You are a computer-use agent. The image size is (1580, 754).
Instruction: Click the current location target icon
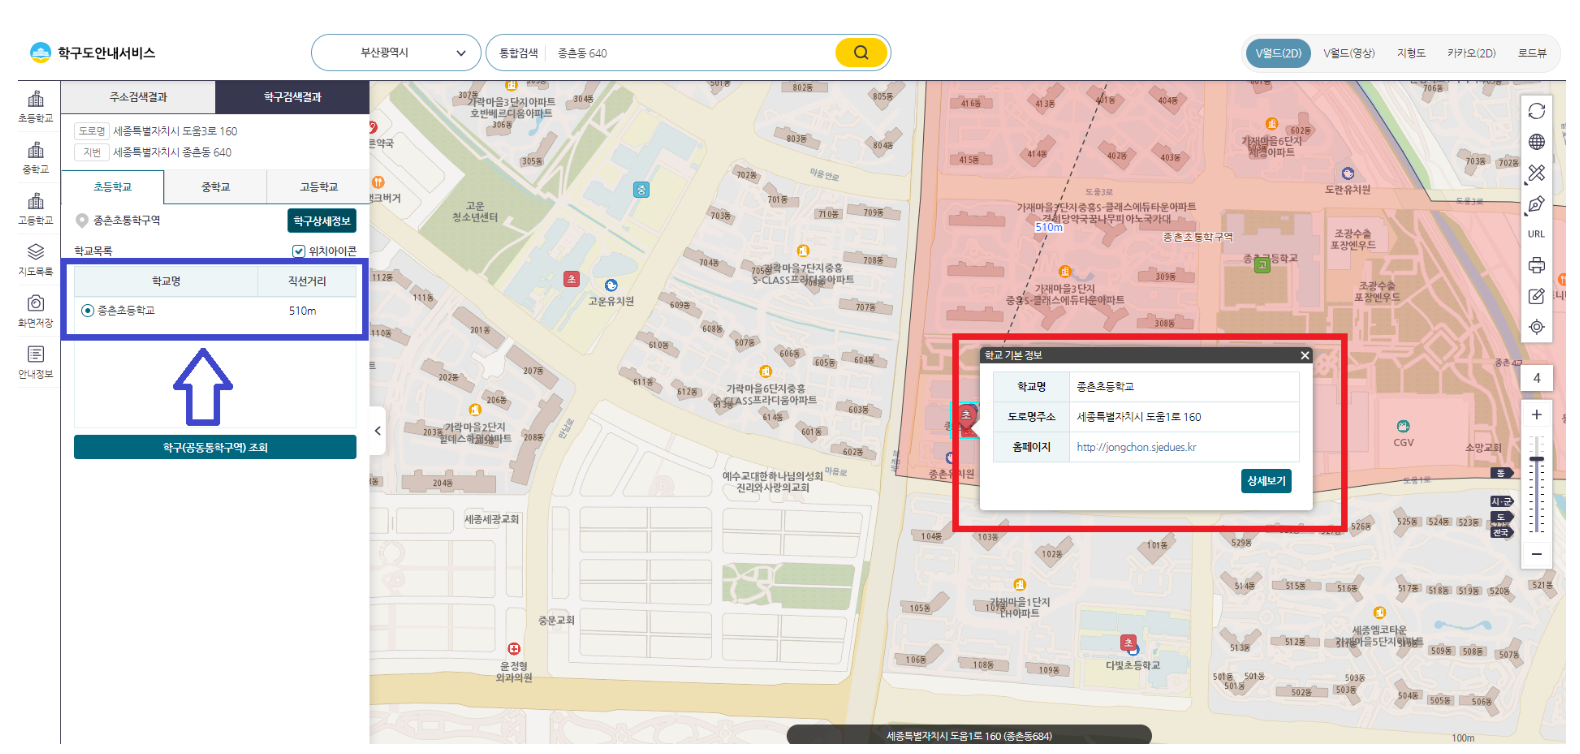click(1537, 327)
